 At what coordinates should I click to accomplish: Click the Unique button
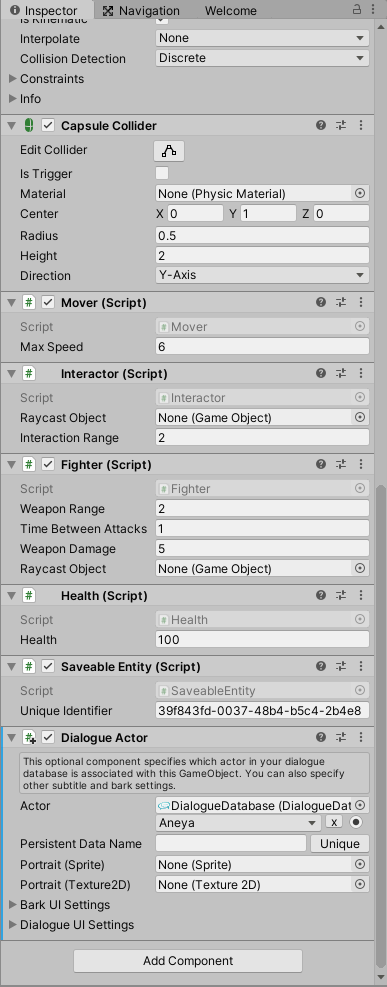point(340,844)
